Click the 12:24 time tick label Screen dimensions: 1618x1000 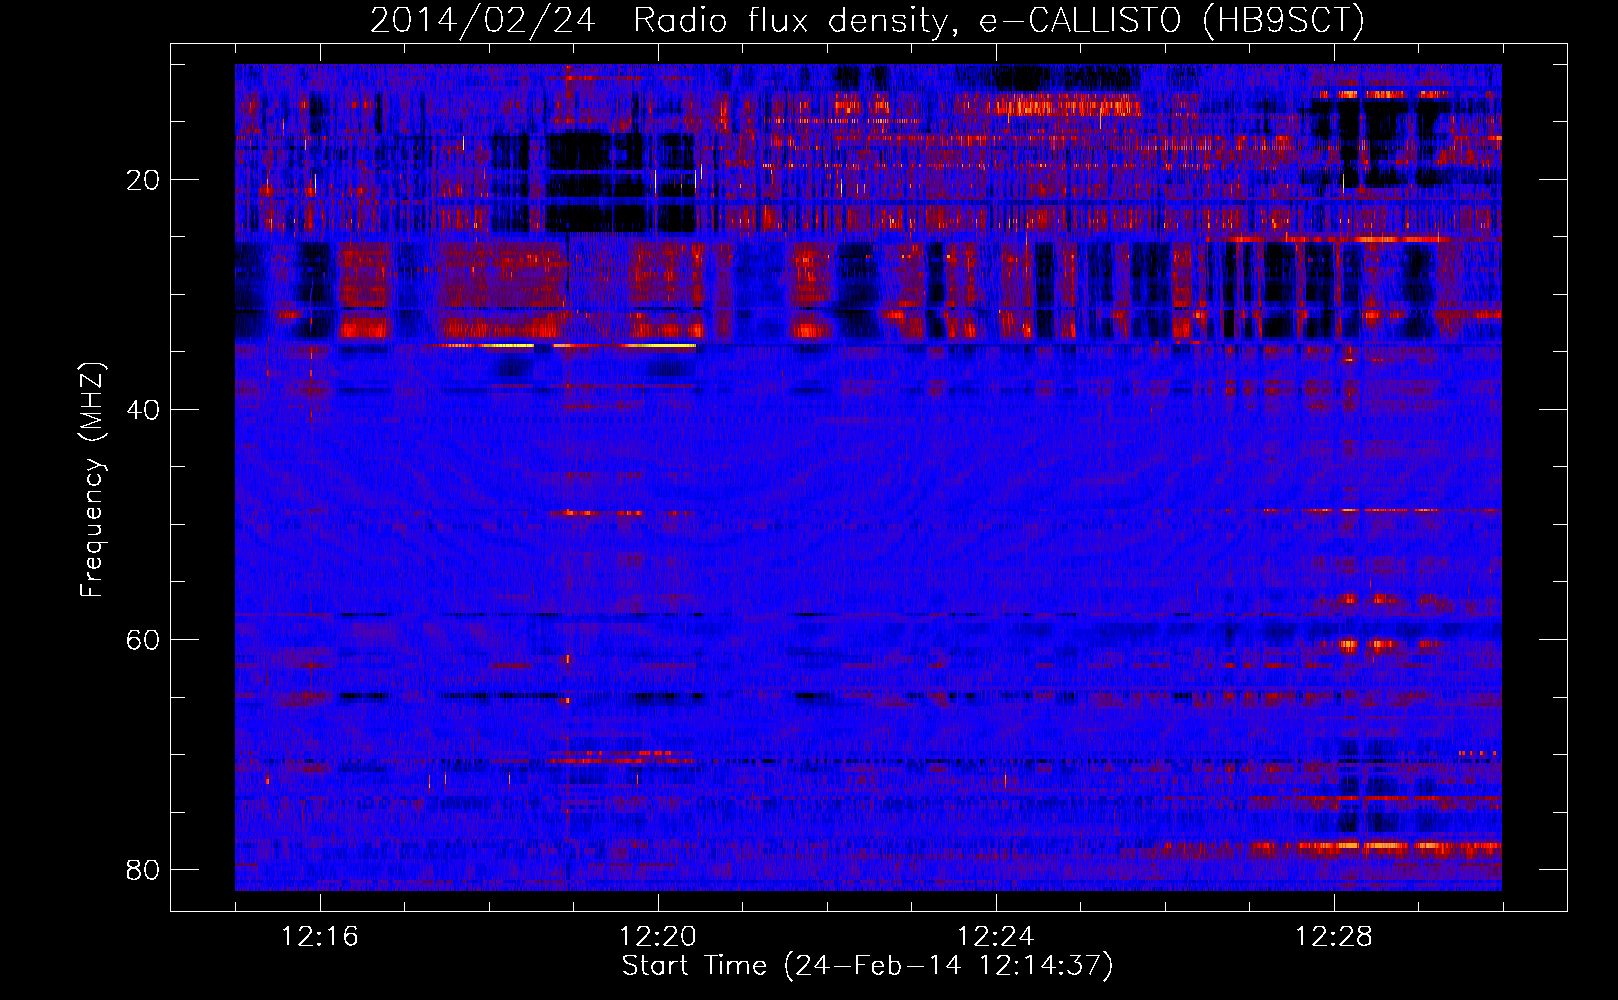pyautogui.click(x=996, y=937)
